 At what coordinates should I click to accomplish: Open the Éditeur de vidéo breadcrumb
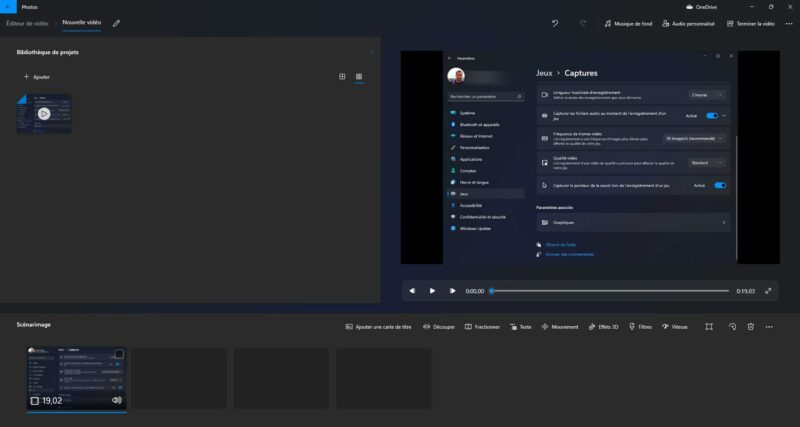[27, 23]
